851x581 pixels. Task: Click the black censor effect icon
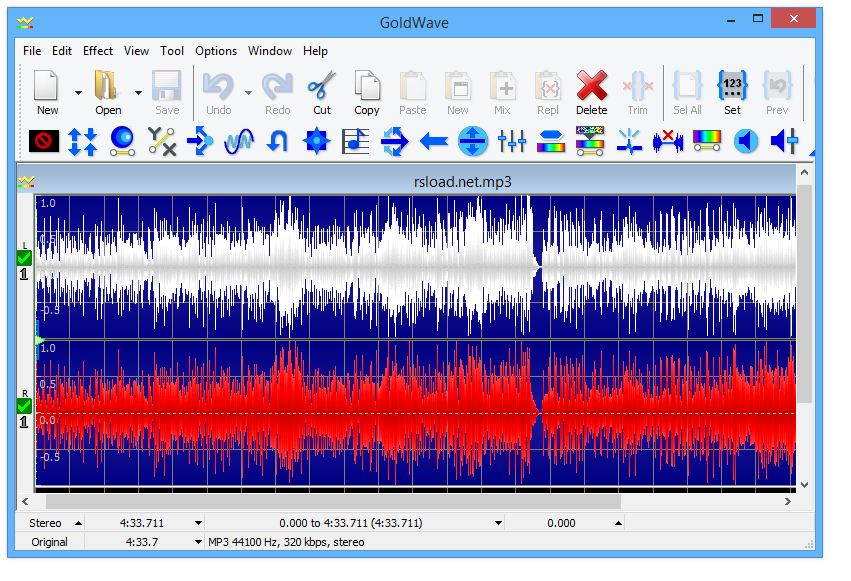click(x=42, y=141)
